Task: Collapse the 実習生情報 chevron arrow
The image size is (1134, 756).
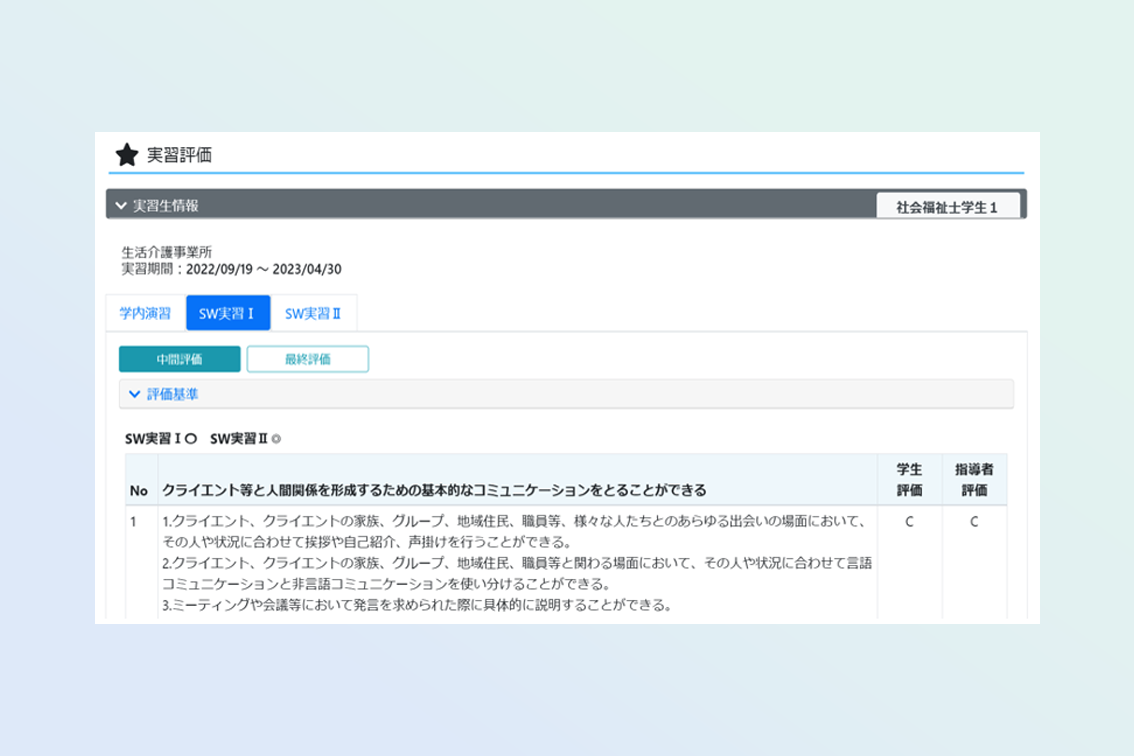Action: 121,206
